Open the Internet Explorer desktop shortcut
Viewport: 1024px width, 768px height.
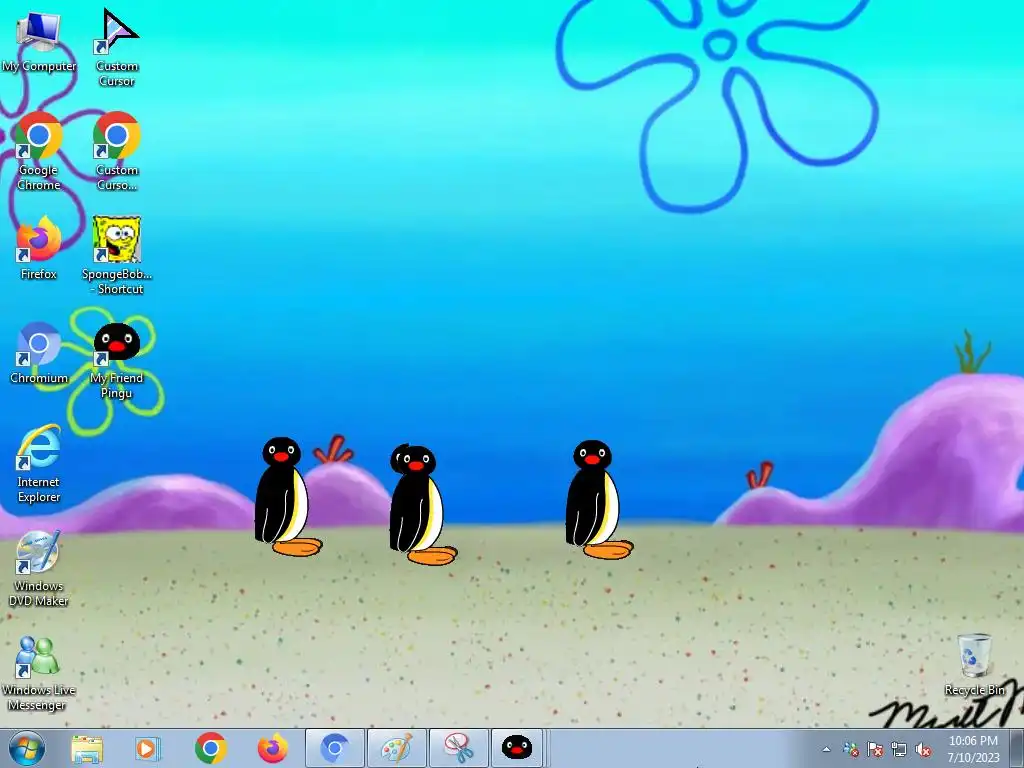39,464
